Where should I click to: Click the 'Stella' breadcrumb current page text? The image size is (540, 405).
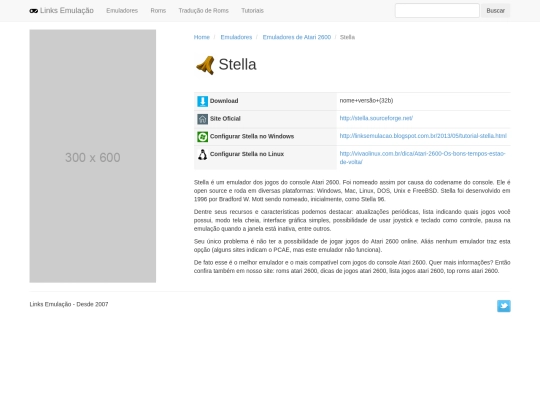tap(347, 37)
